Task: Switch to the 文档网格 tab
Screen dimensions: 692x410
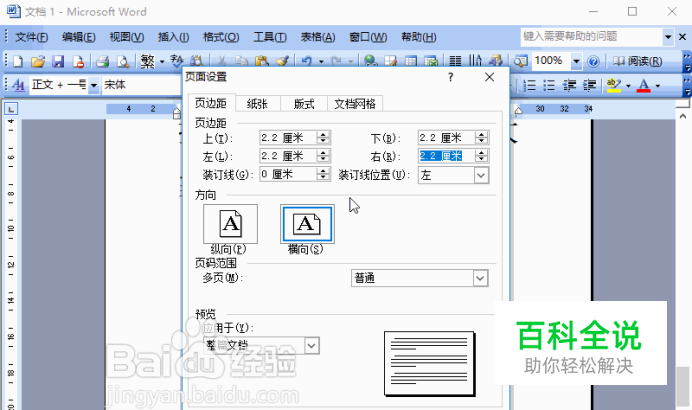Action: pyautogui.click(x=355, y=104)
